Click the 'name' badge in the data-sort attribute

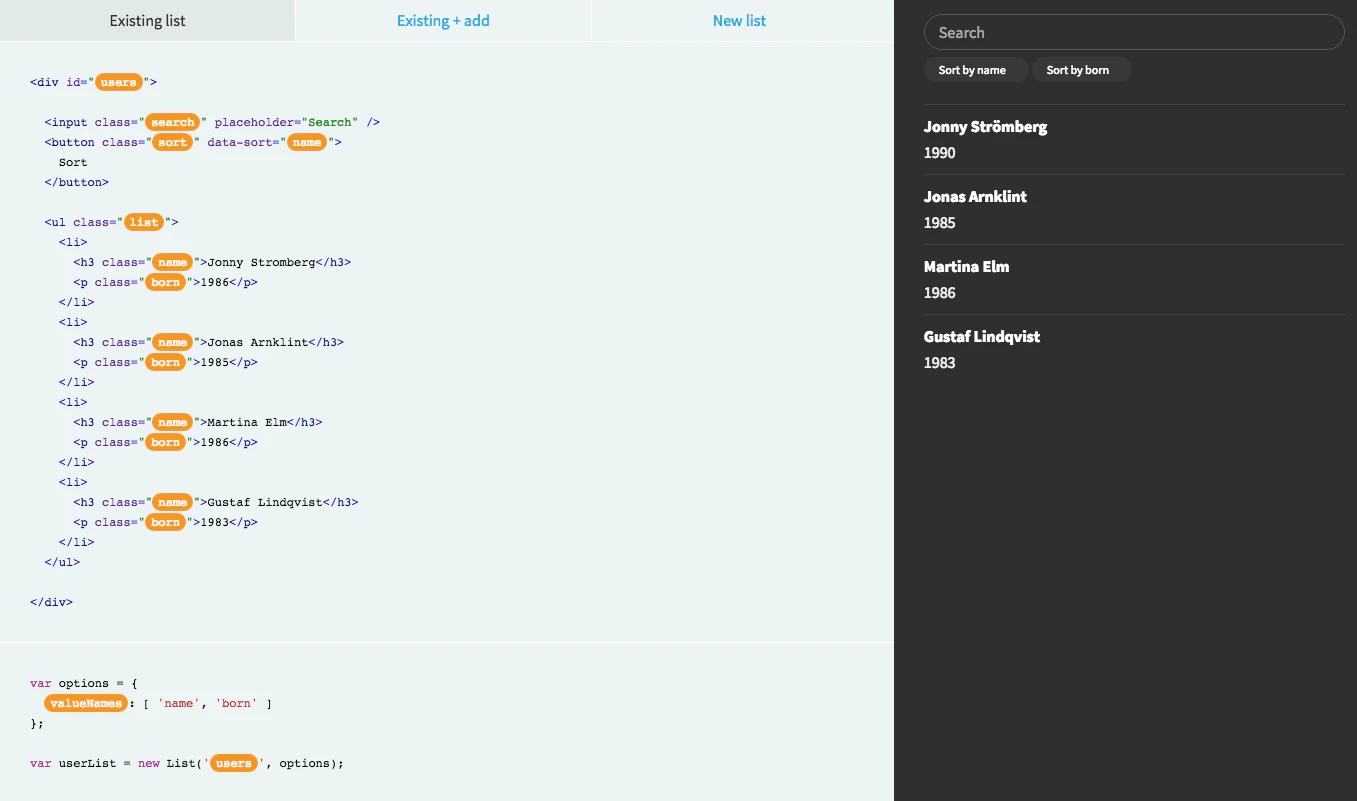pyautogui.click(x=308, y=142)
